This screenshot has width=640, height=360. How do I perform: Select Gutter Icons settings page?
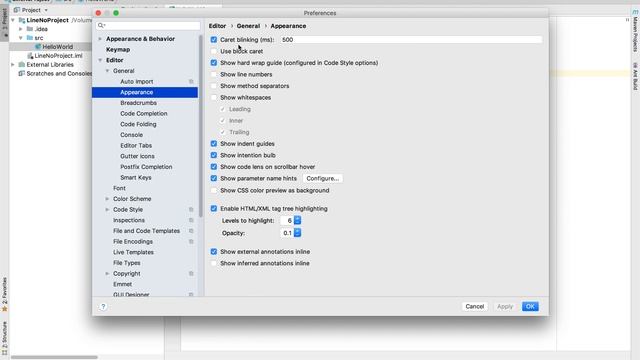point(137,156)
